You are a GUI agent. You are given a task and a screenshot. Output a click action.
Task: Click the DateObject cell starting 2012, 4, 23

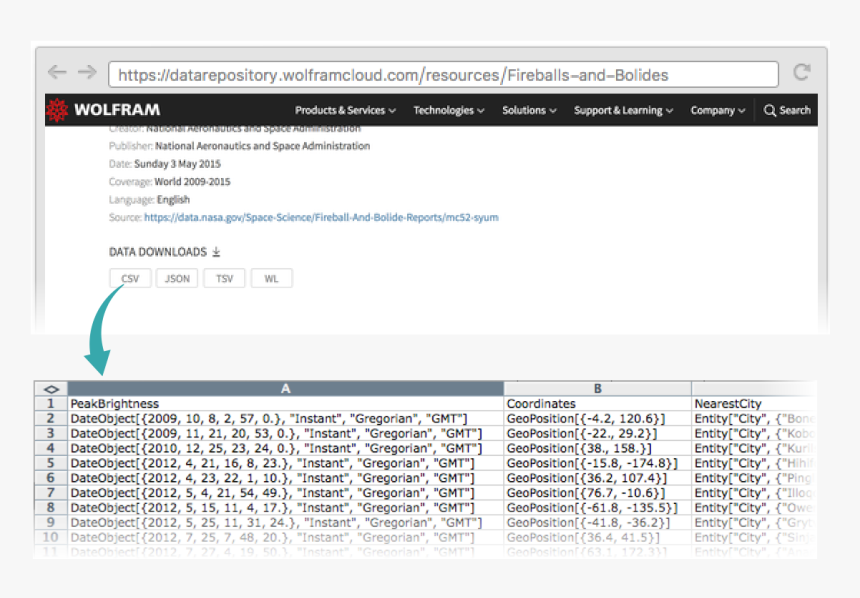pos(286,478)
